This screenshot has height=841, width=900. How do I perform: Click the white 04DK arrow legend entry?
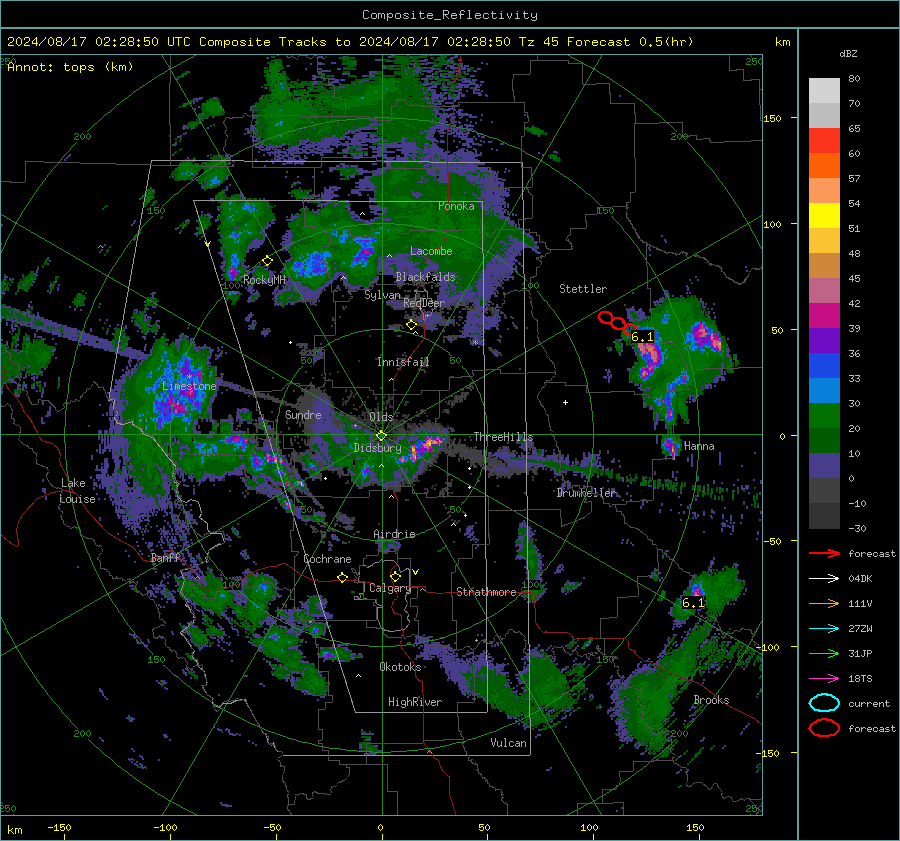pyautogui.click(x=824, y=579)
